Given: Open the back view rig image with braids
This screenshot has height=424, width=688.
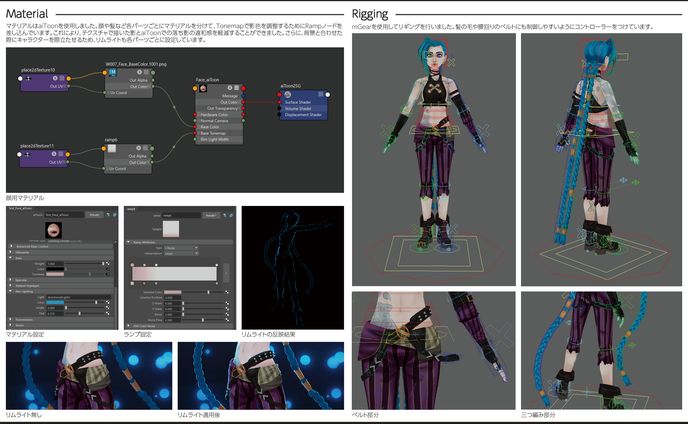Looking at the screenshot, I should tap(601, 159).
